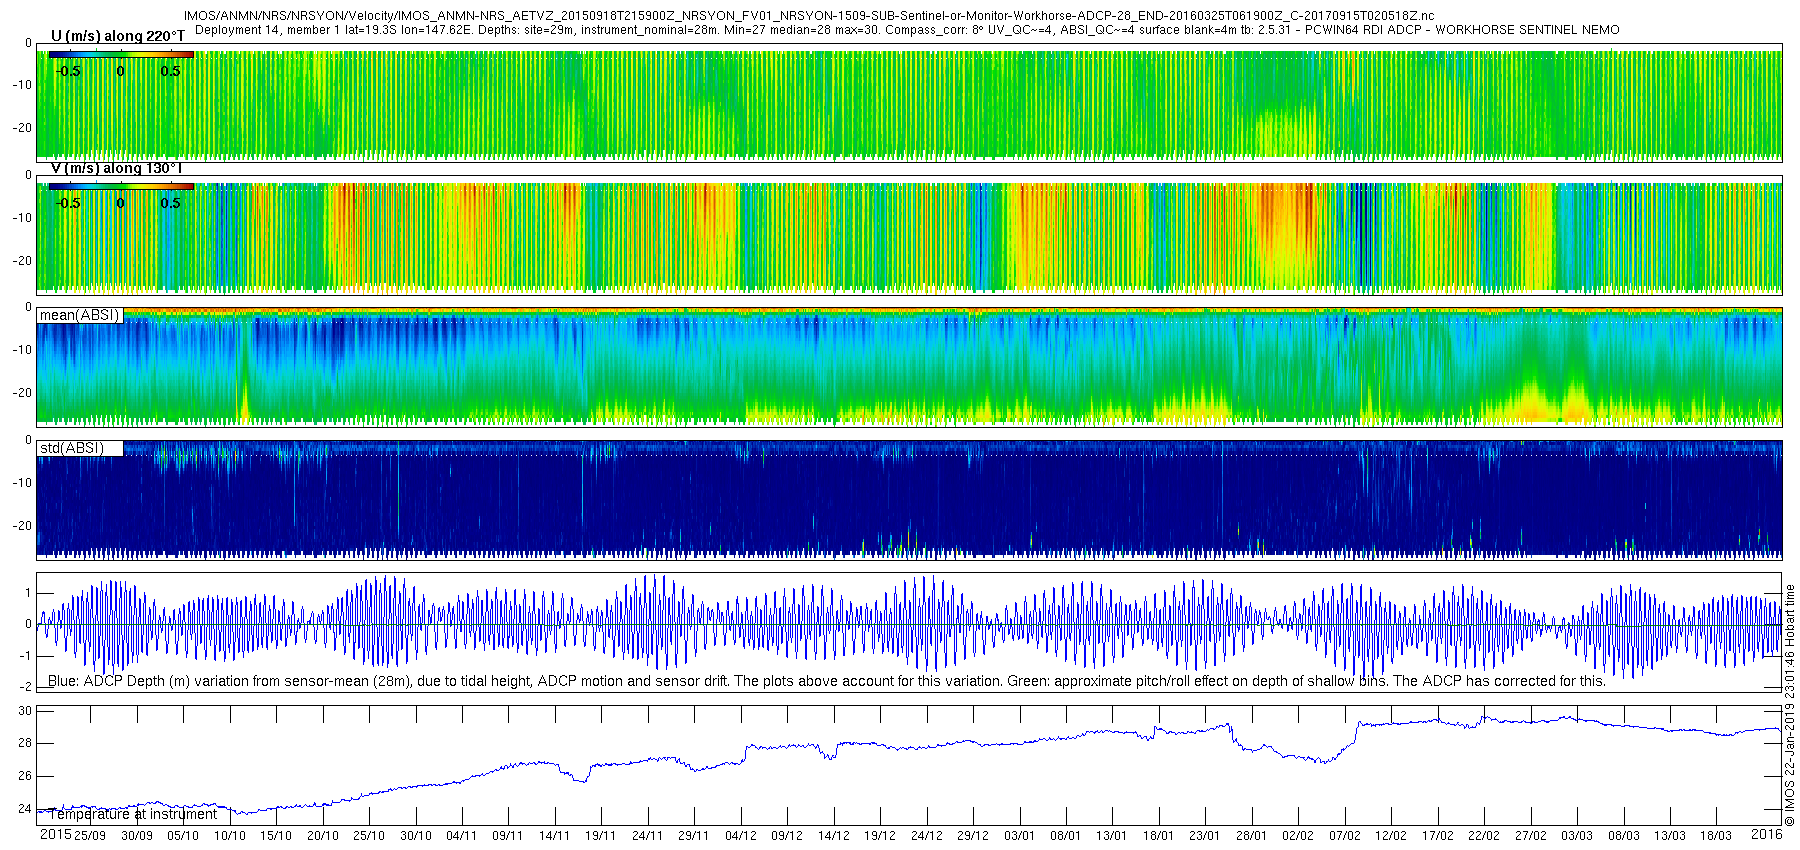Click the 2016 year label on the time axis
1800x850 pixels.
click(x=1766, y=834)
